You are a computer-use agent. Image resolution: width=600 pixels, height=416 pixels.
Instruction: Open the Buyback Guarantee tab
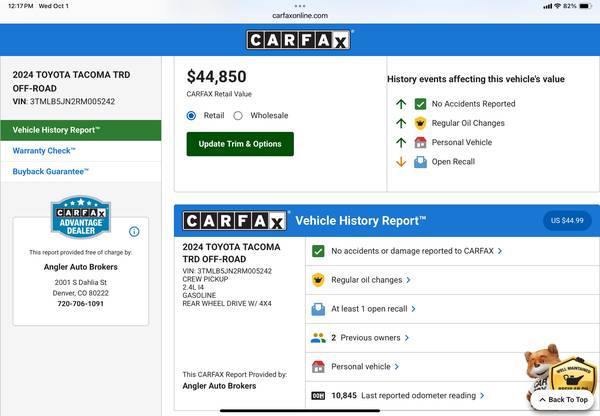point(51,172)
